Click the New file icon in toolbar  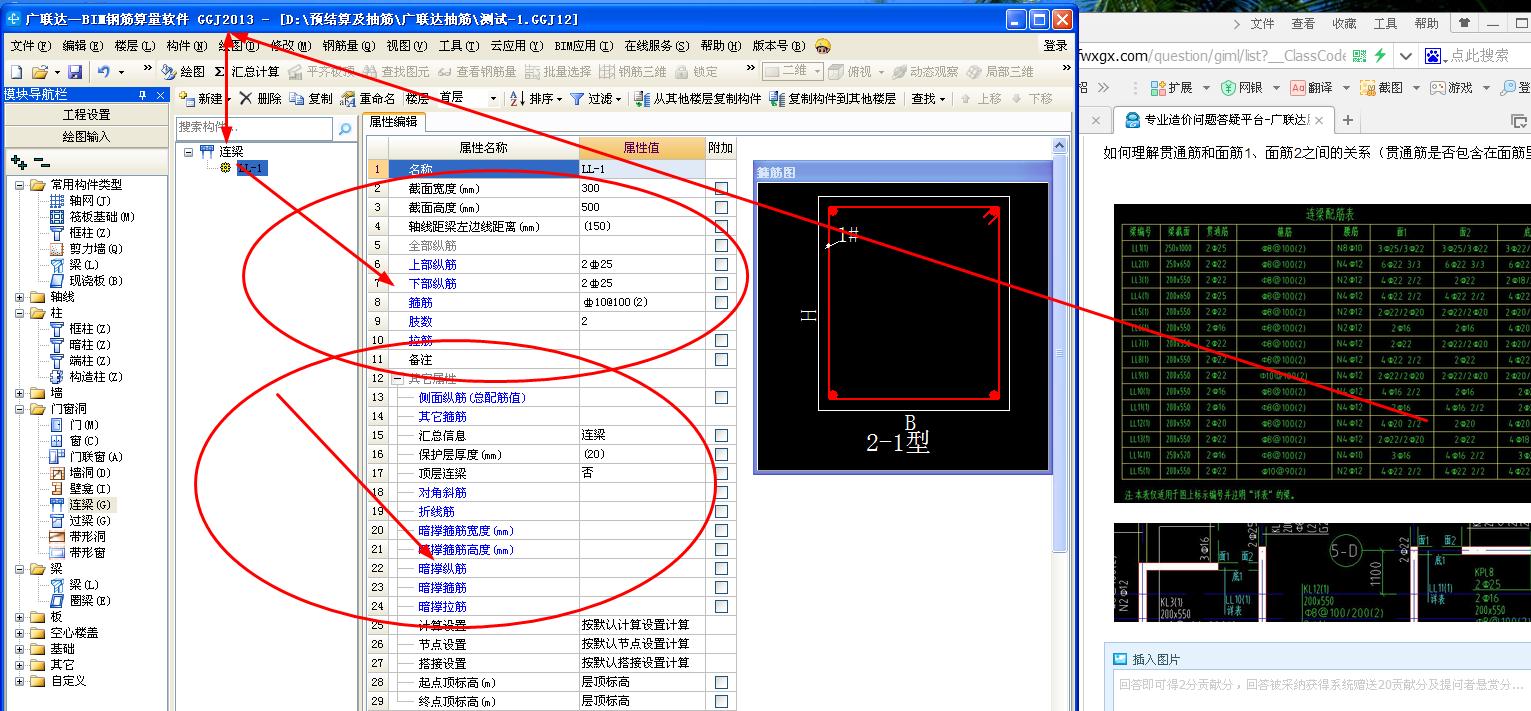click(16, 72)
